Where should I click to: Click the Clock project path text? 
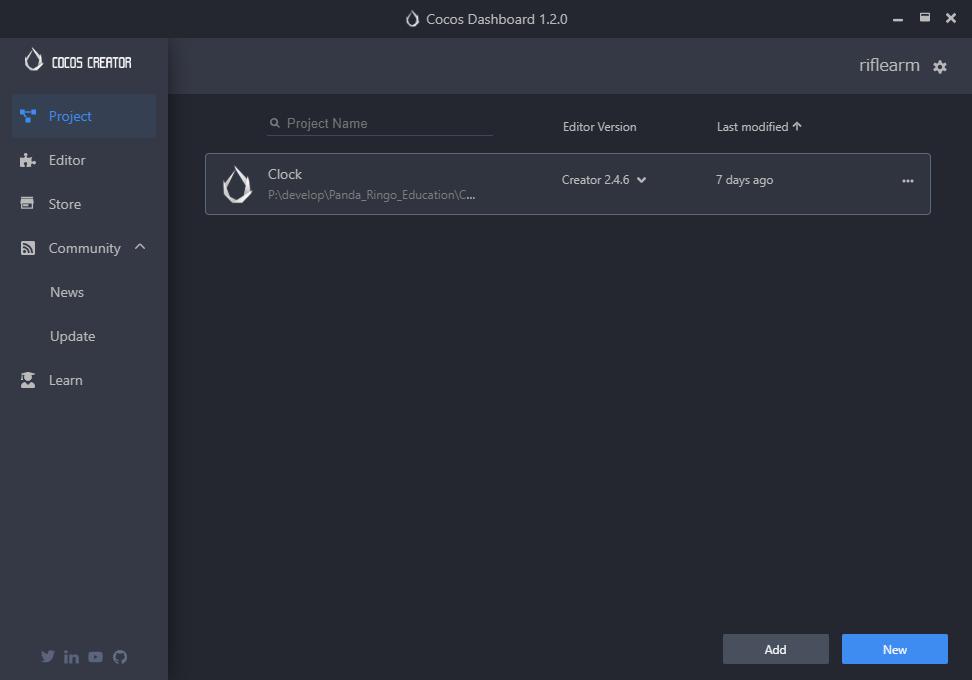click(x=371, y=195)
